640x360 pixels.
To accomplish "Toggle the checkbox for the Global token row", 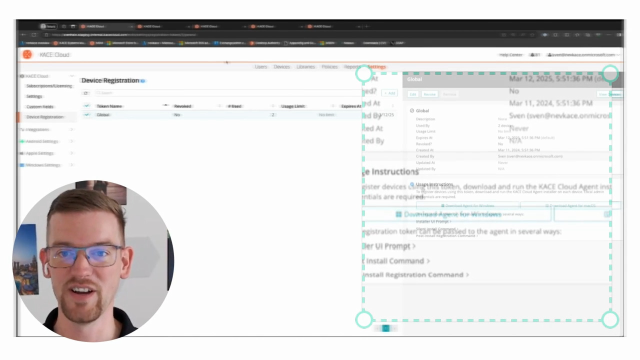I will tap(87, 115).
